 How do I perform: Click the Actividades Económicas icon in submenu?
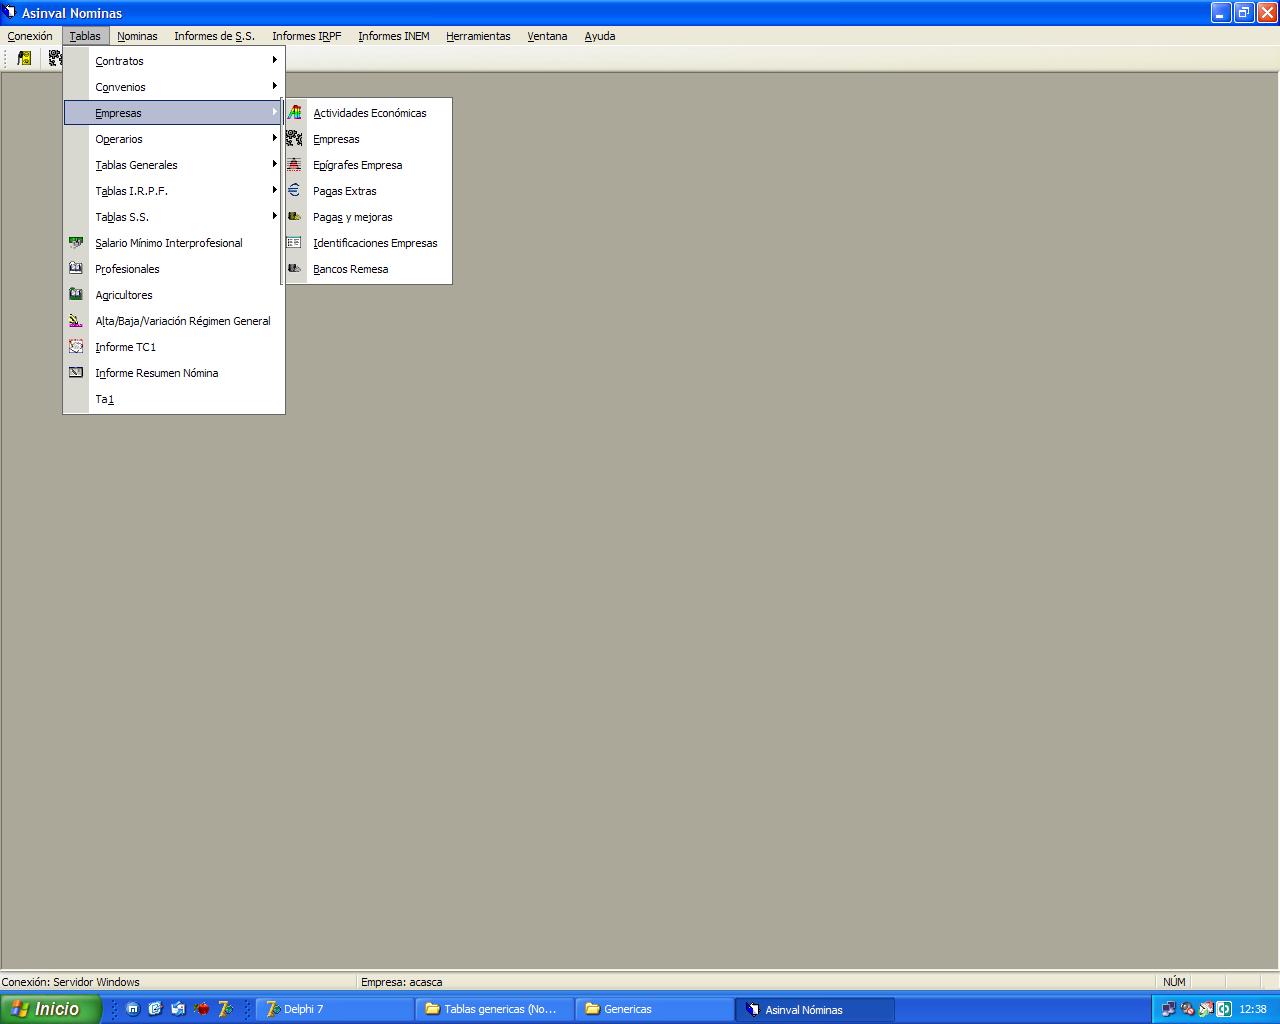pyautogui.click(x=294, y=113)
